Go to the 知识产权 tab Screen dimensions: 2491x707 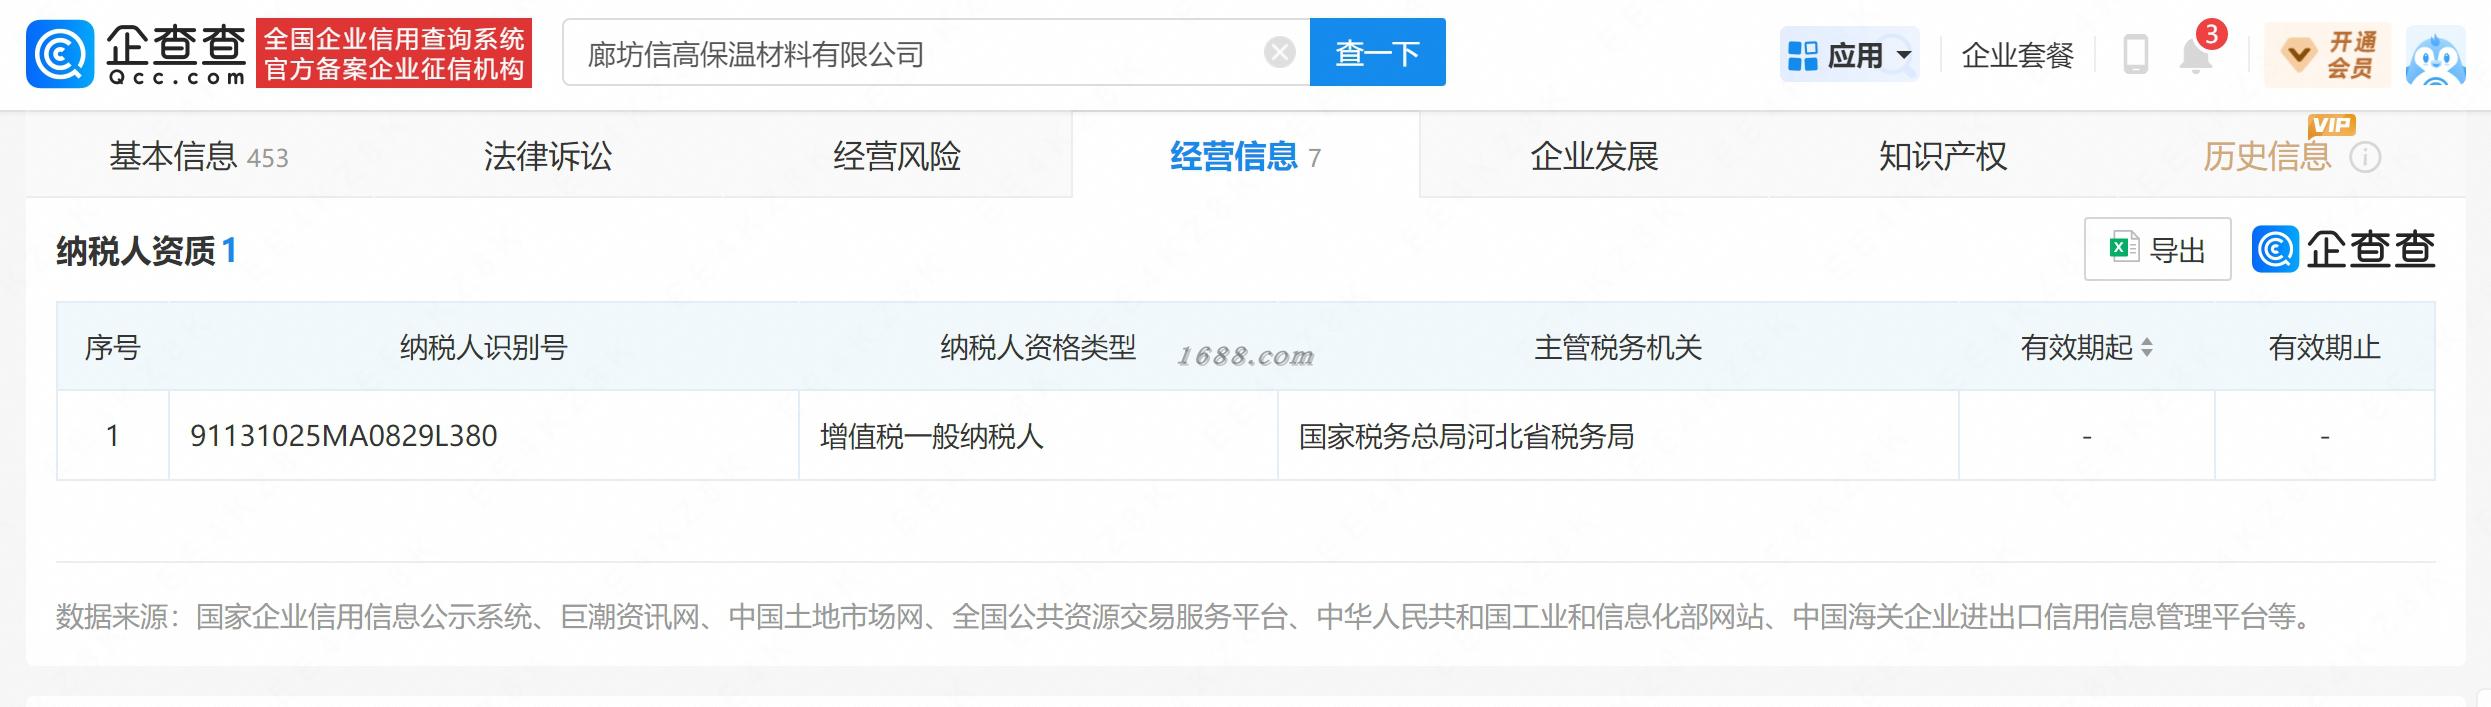pyautogui.click(x=1943, y=156)
